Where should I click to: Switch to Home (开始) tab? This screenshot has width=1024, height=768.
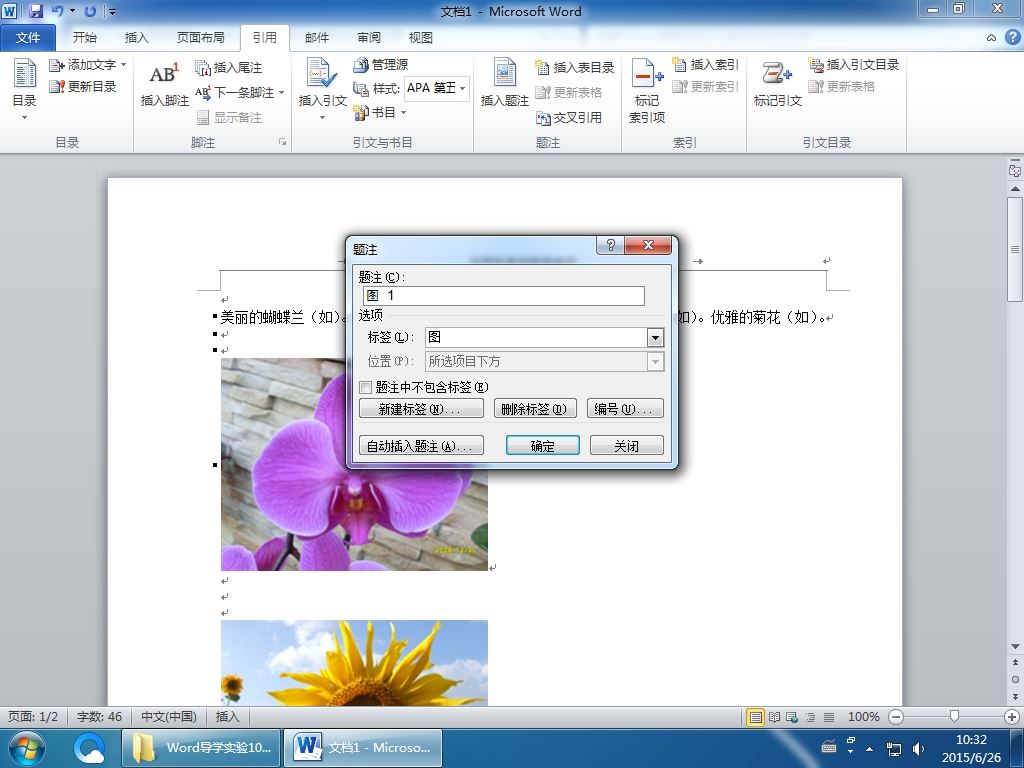[84, 38]
